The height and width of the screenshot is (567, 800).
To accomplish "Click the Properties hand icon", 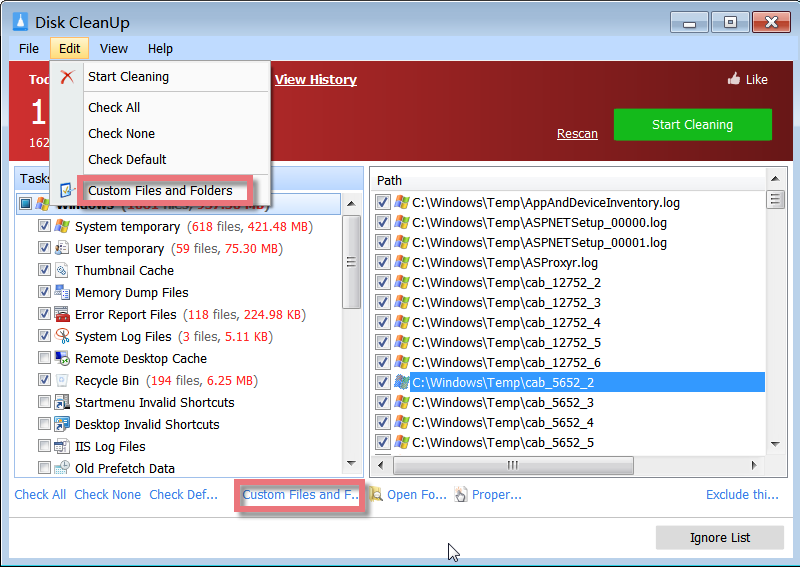I will tap(461, 494).
